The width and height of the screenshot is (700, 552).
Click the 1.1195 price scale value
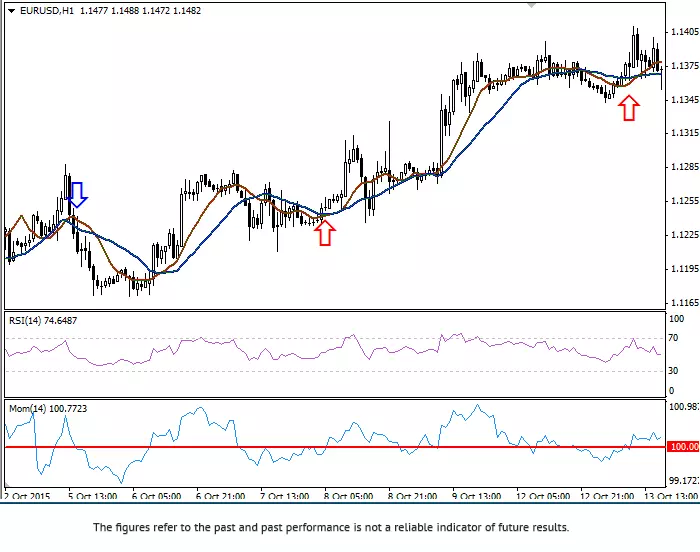coord(685,269)
